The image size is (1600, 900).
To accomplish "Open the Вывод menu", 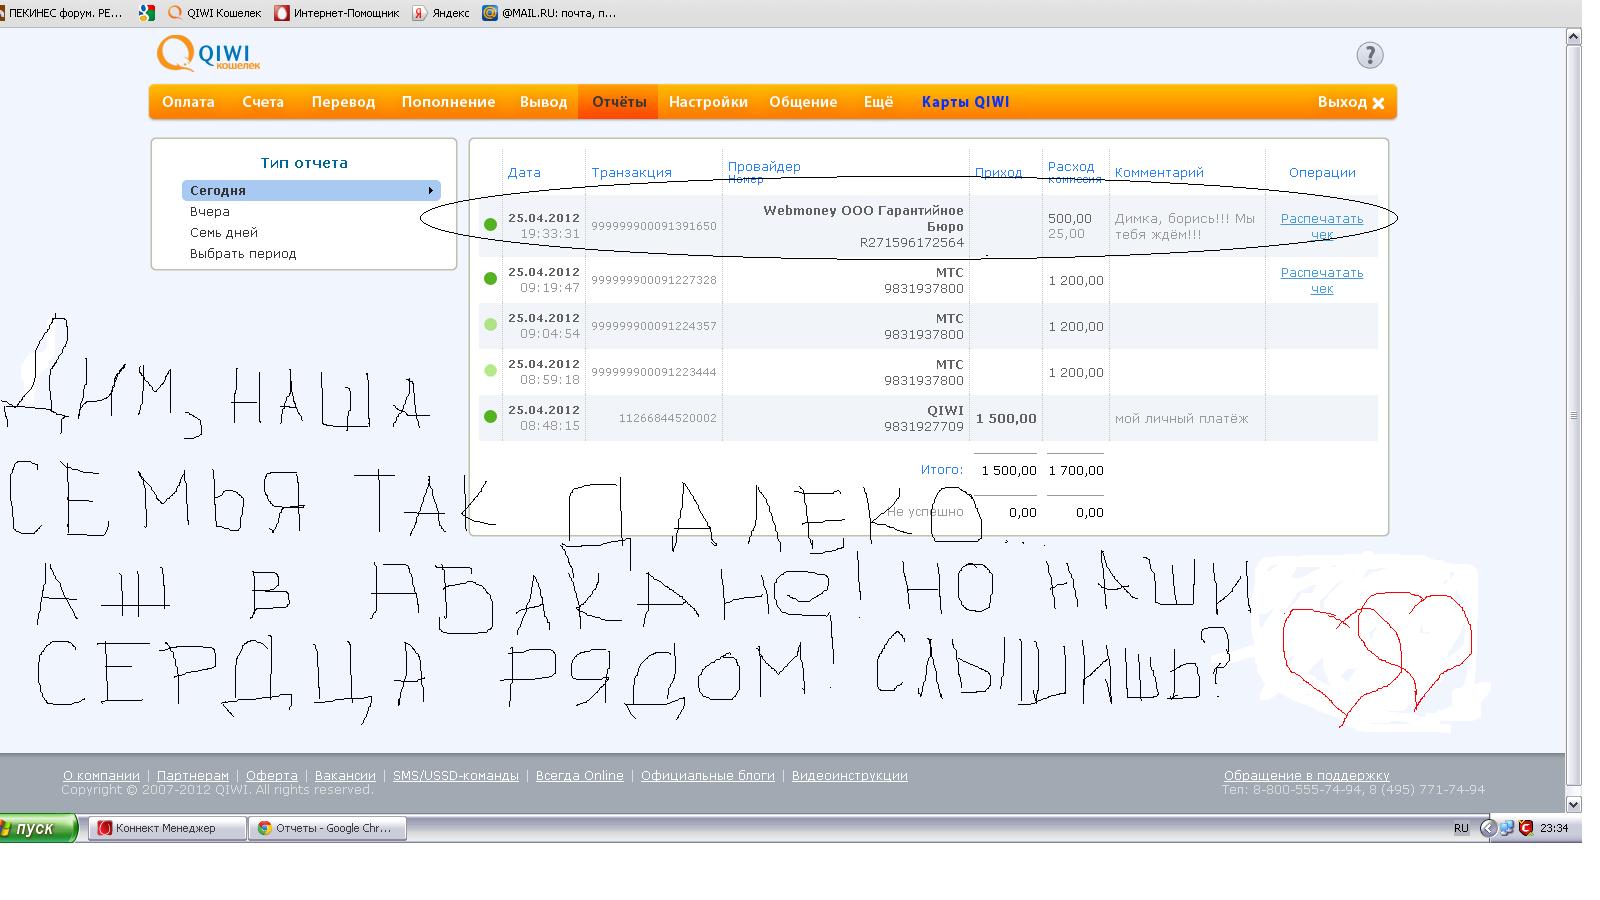I will (543, 102).
